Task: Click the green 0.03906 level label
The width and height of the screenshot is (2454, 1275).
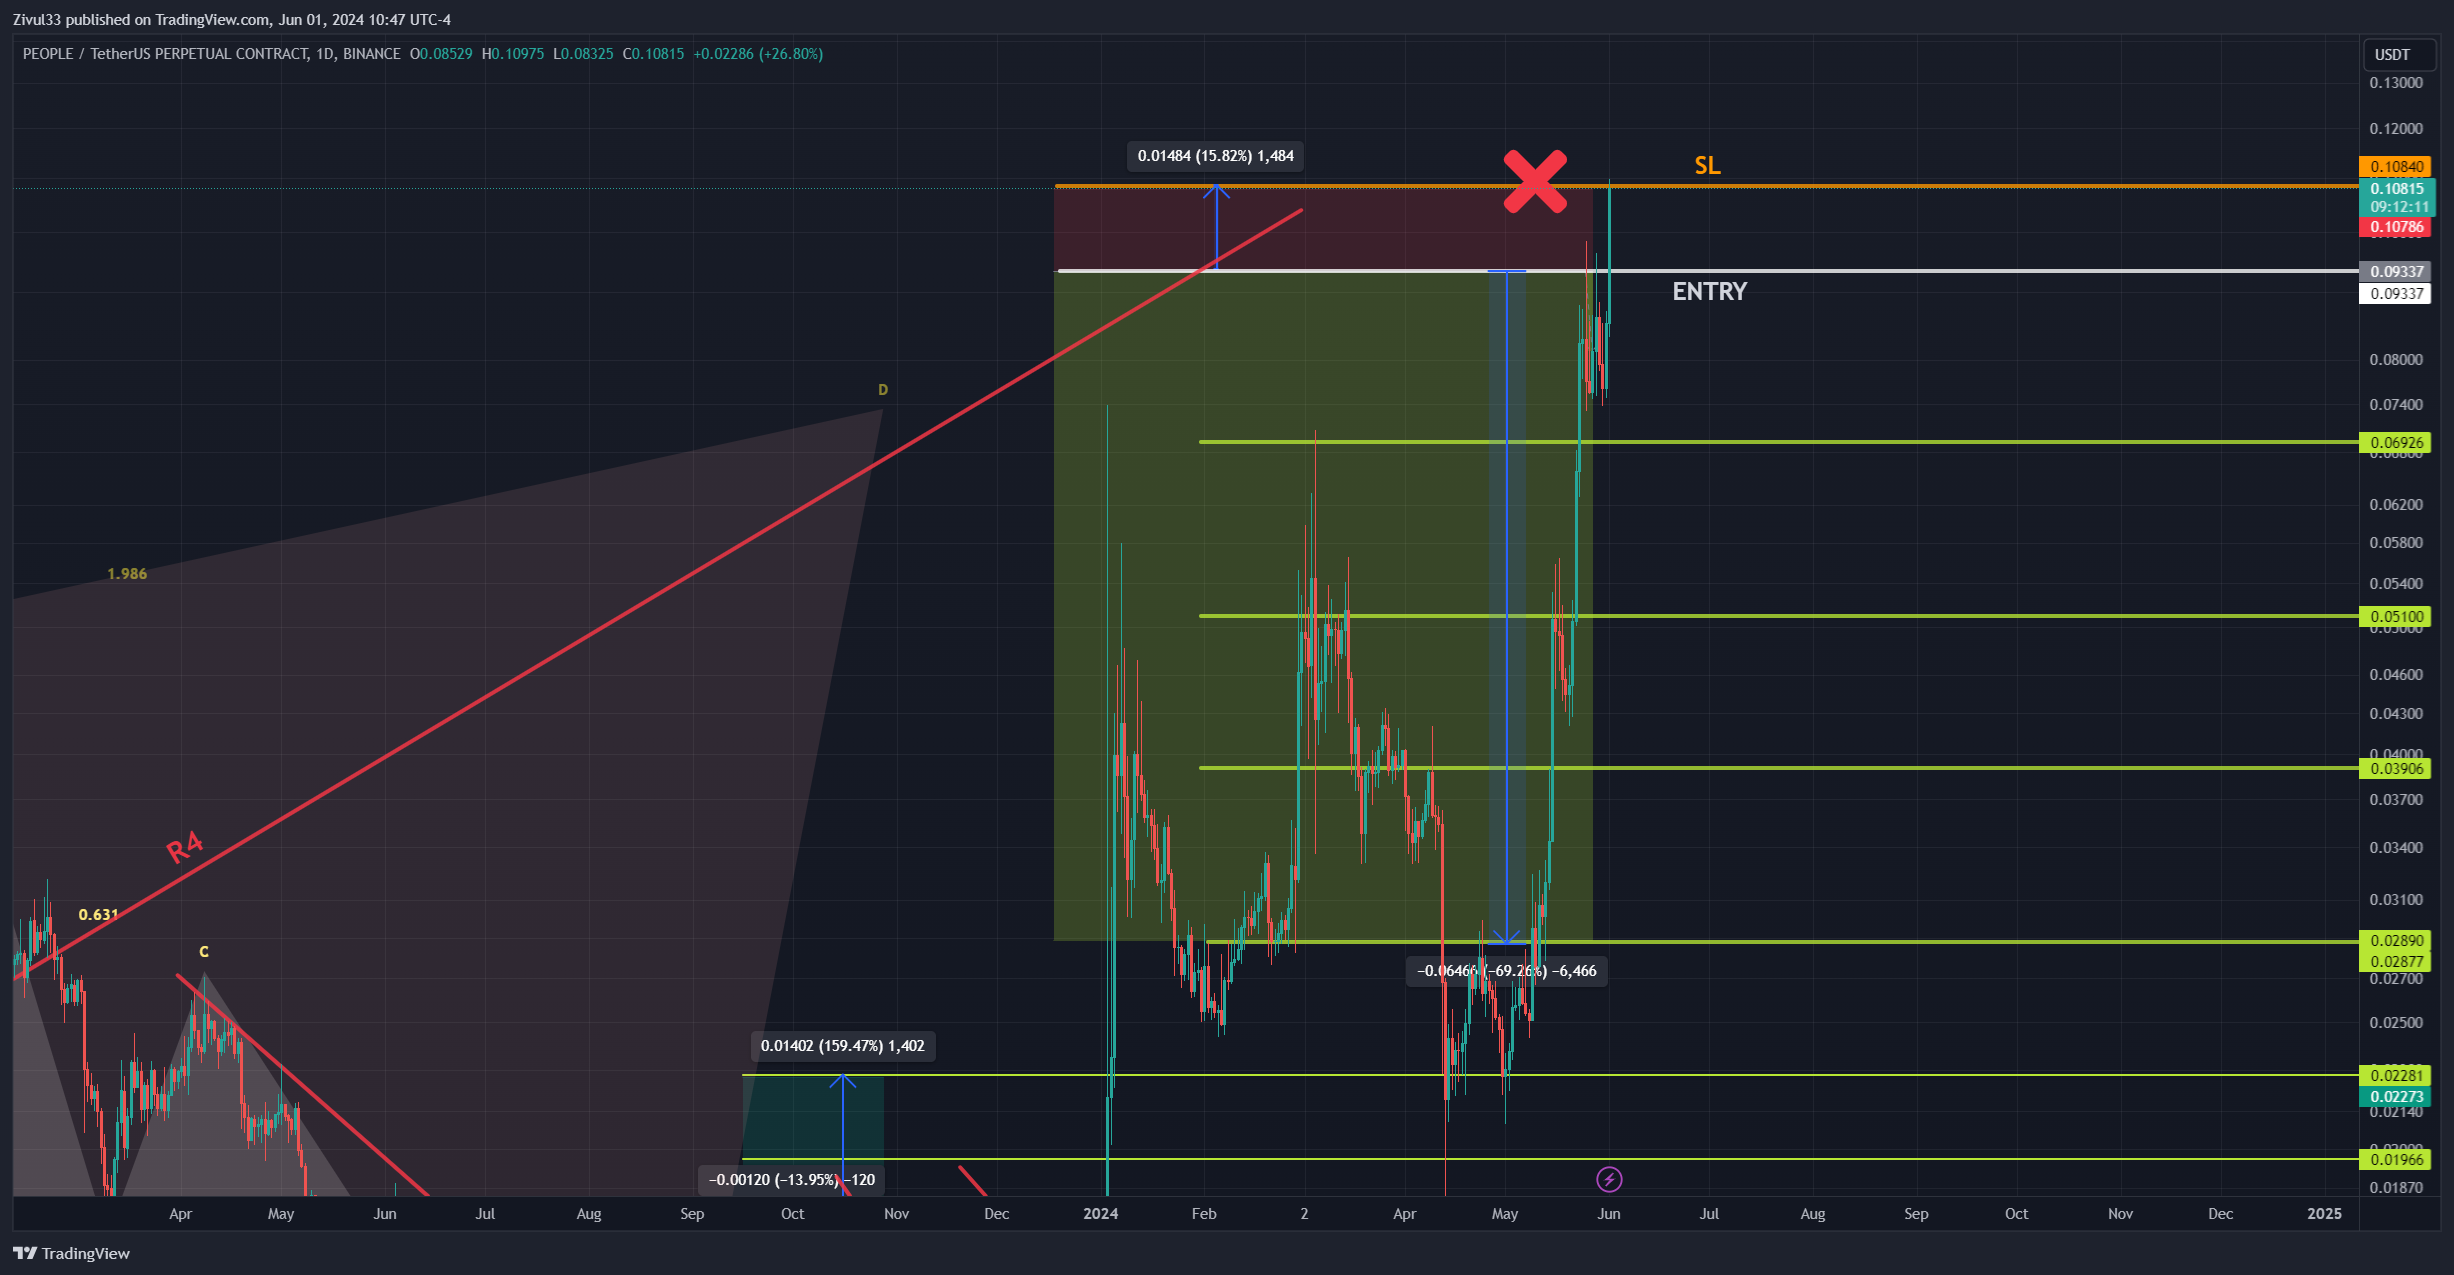Action: (x=2396, y=768)
